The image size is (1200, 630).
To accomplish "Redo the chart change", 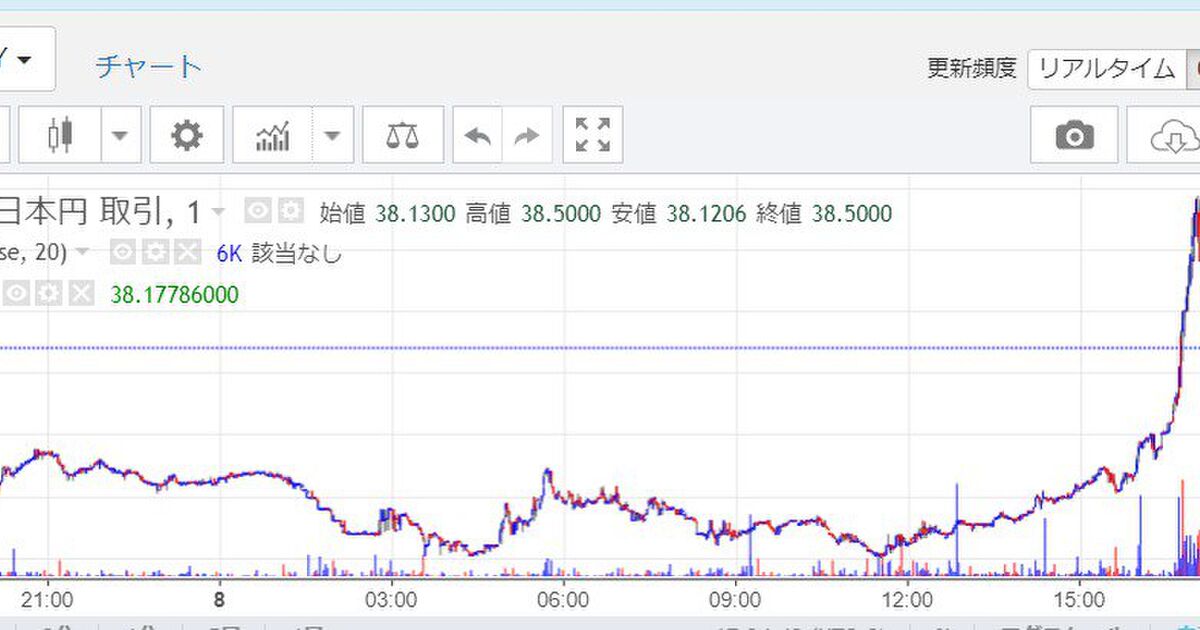I will 526,135.
